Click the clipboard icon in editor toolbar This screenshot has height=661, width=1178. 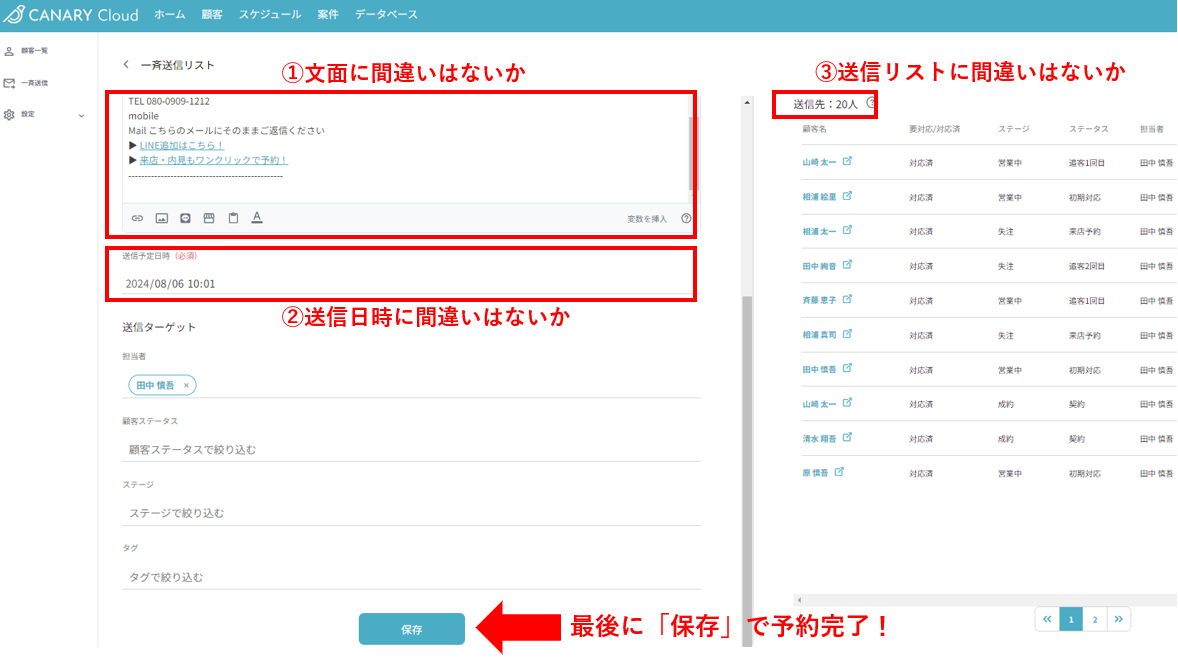point(234,218)
